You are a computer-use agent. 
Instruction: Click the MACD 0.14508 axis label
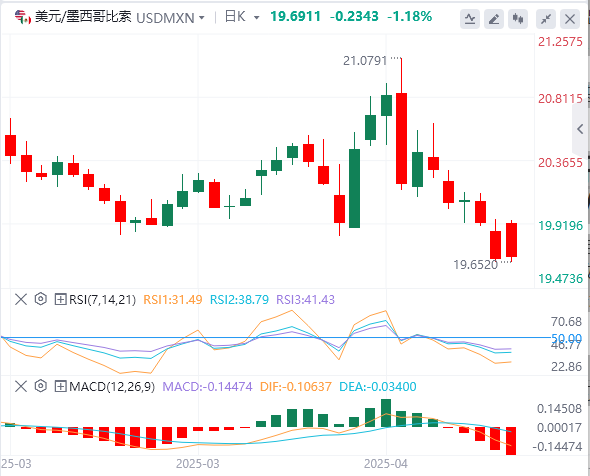[x=559, y=409]
